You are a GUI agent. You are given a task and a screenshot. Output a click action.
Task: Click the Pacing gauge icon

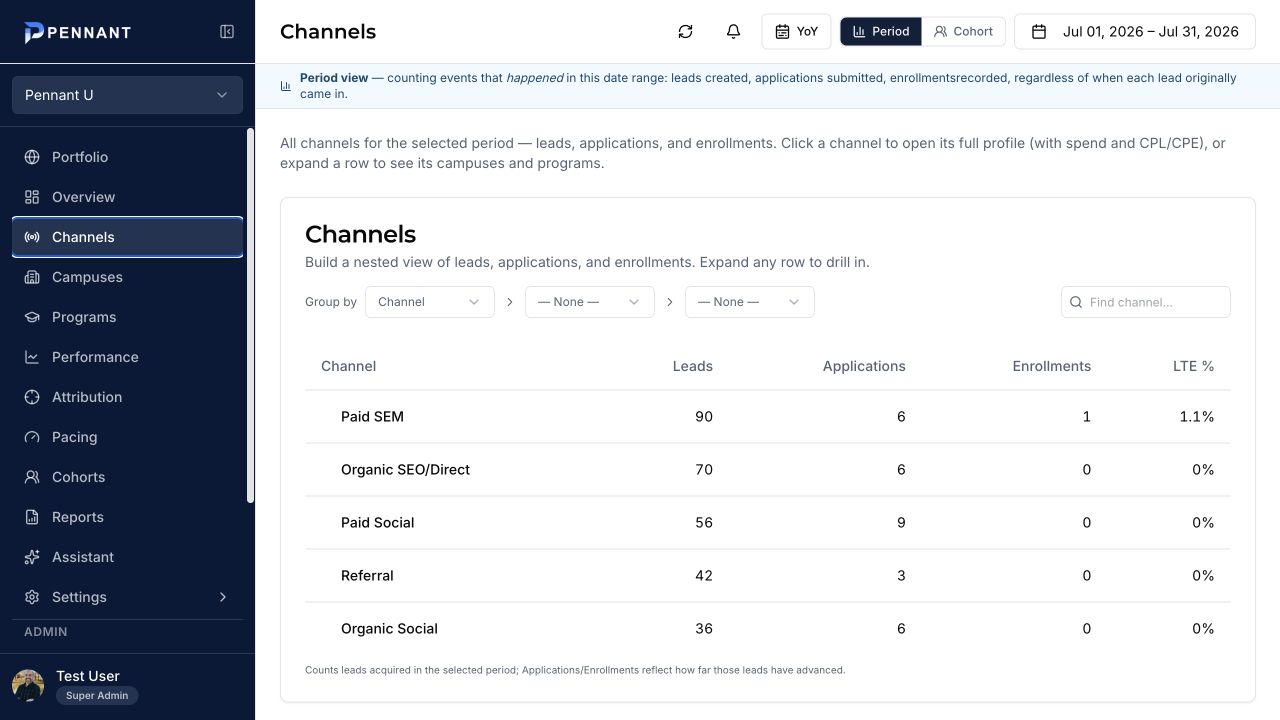[32, 437]
